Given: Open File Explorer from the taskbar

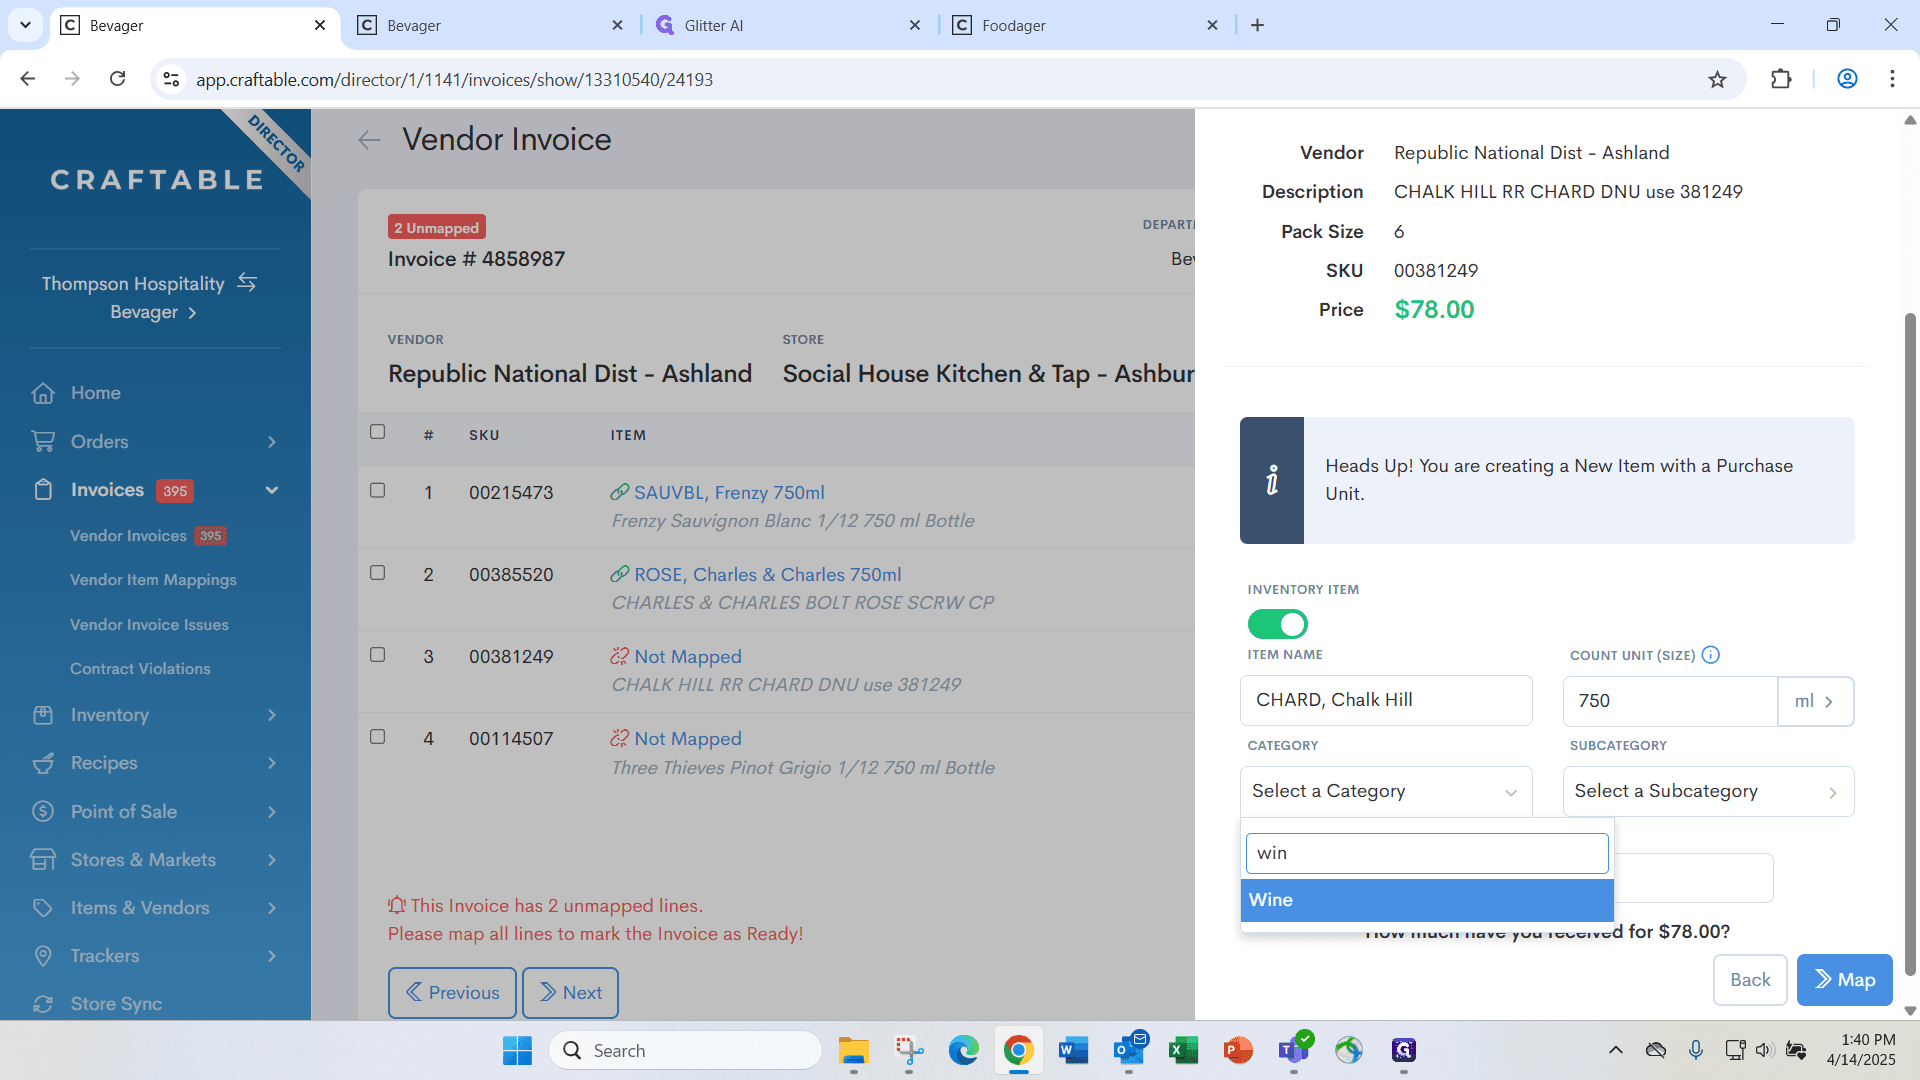Looking at the screenshot, I should 853,1050.
